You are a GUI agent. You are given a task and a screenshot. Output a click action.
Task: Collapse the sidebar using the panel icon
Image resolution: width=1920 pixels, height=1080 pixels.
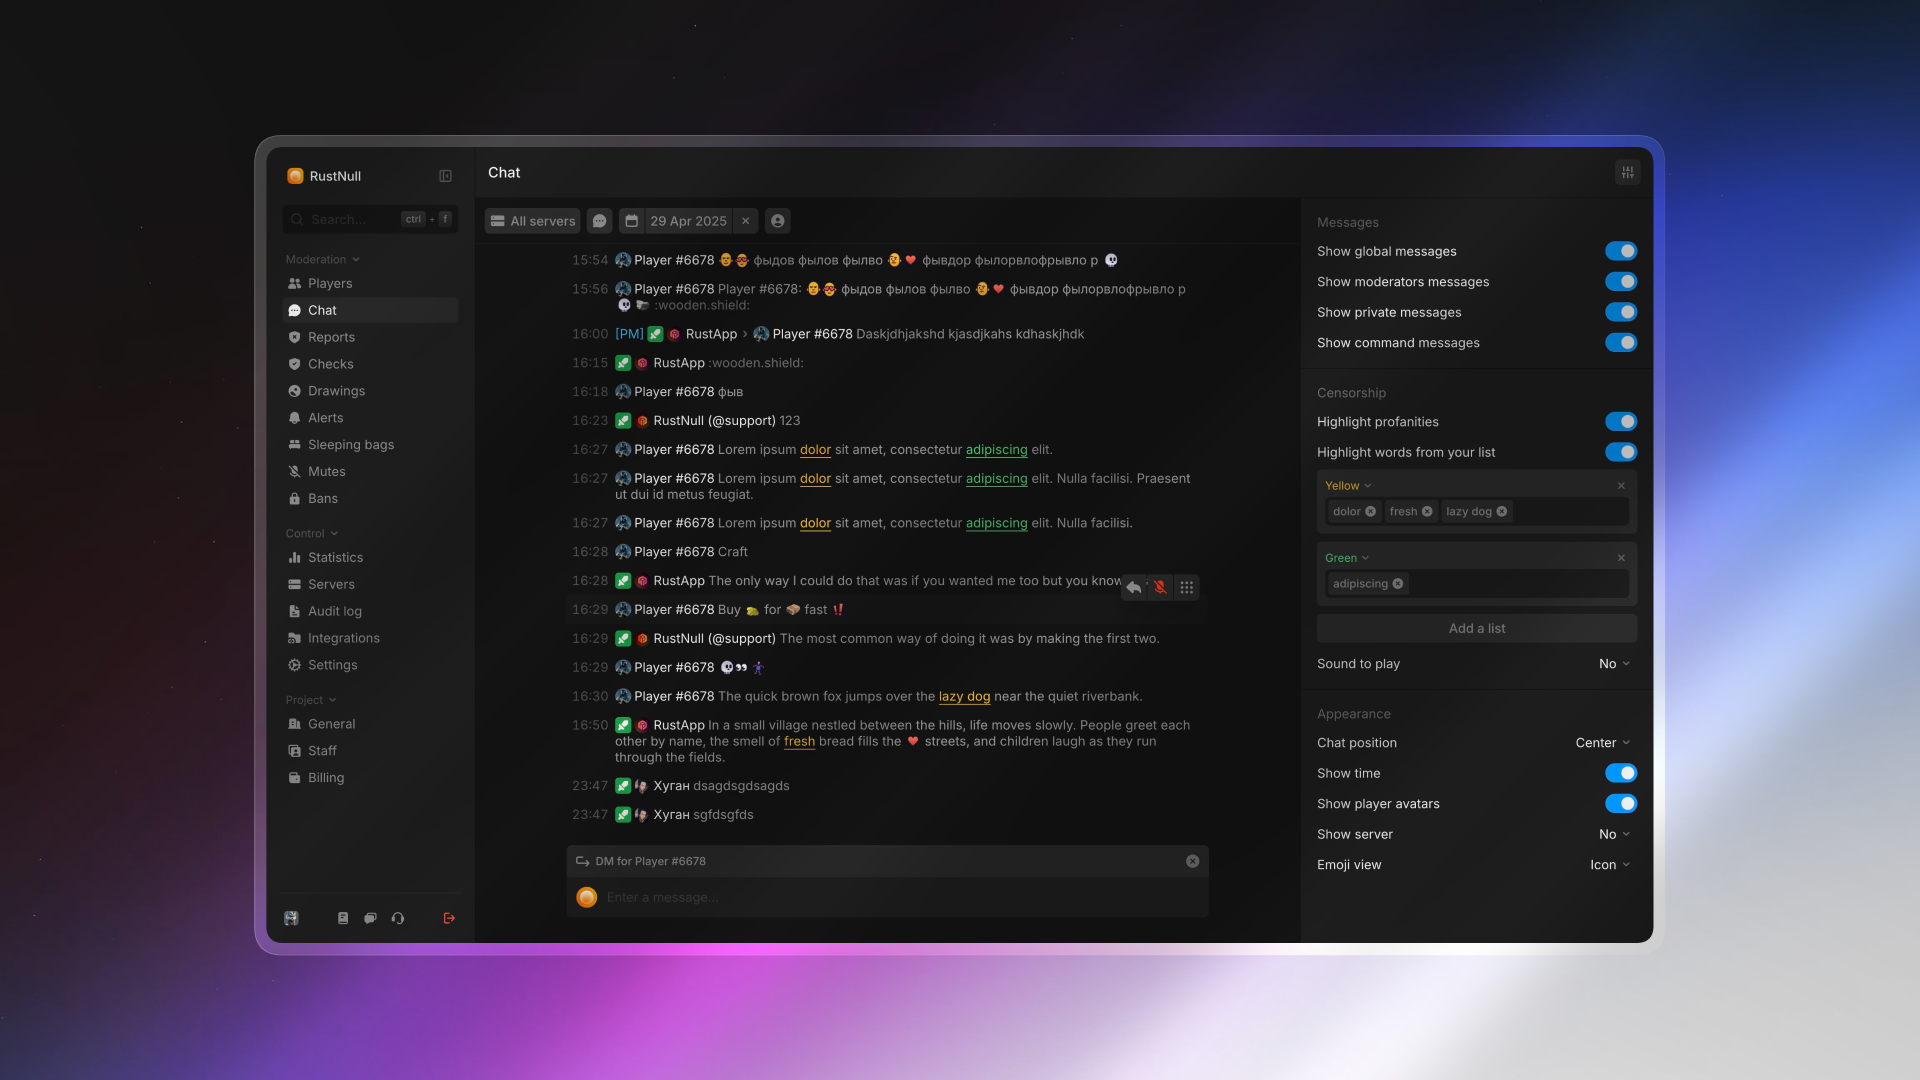coord(445,176)
